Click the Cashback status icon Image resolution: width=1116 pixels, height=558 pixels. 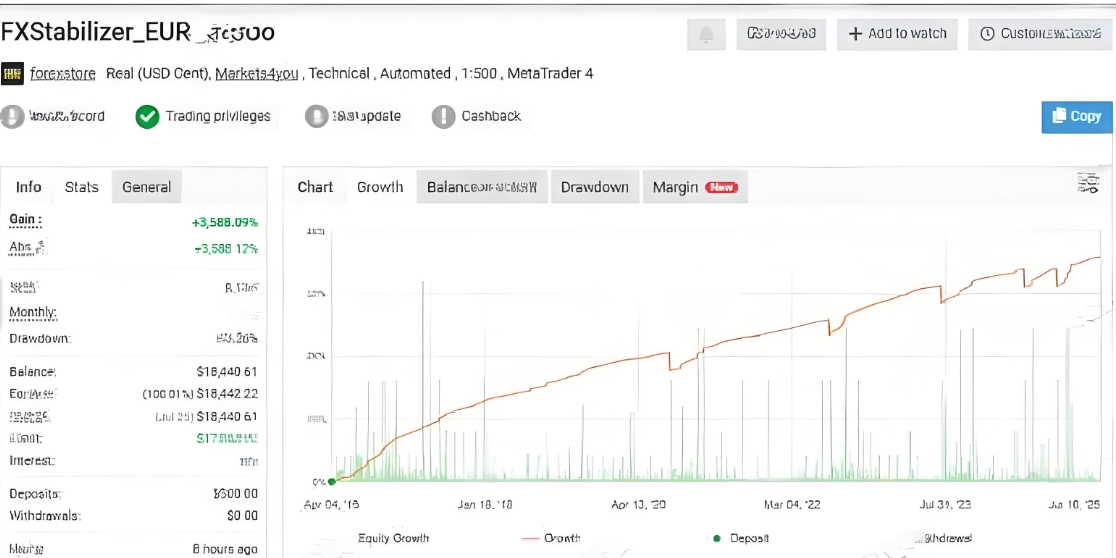point(443,117)
